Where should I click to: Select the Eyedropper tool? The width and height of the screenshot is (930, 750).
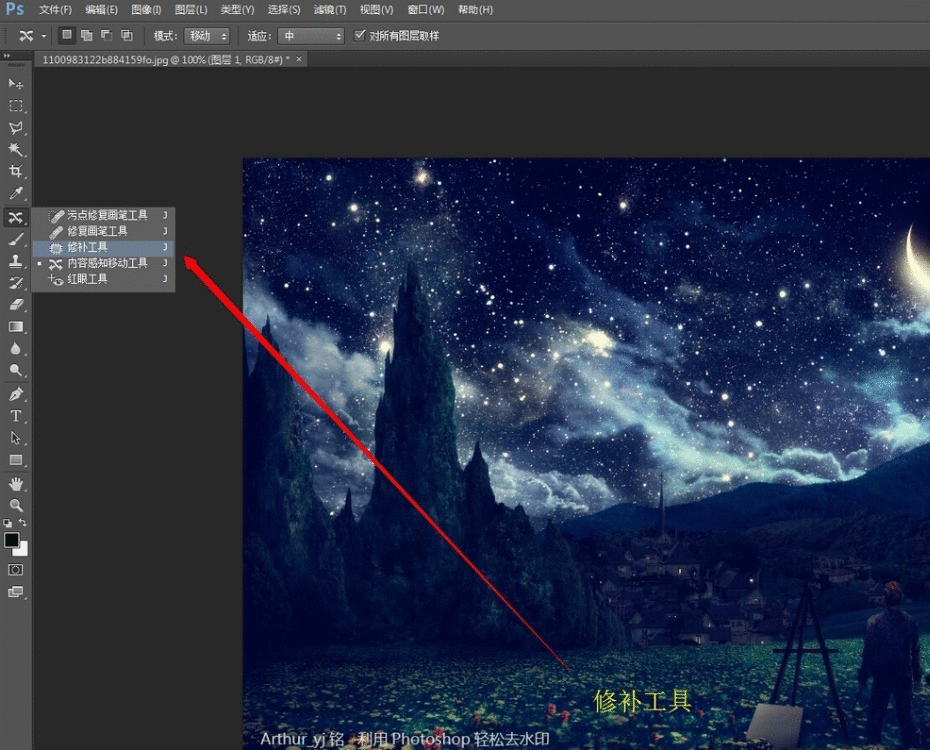[16, 194]
